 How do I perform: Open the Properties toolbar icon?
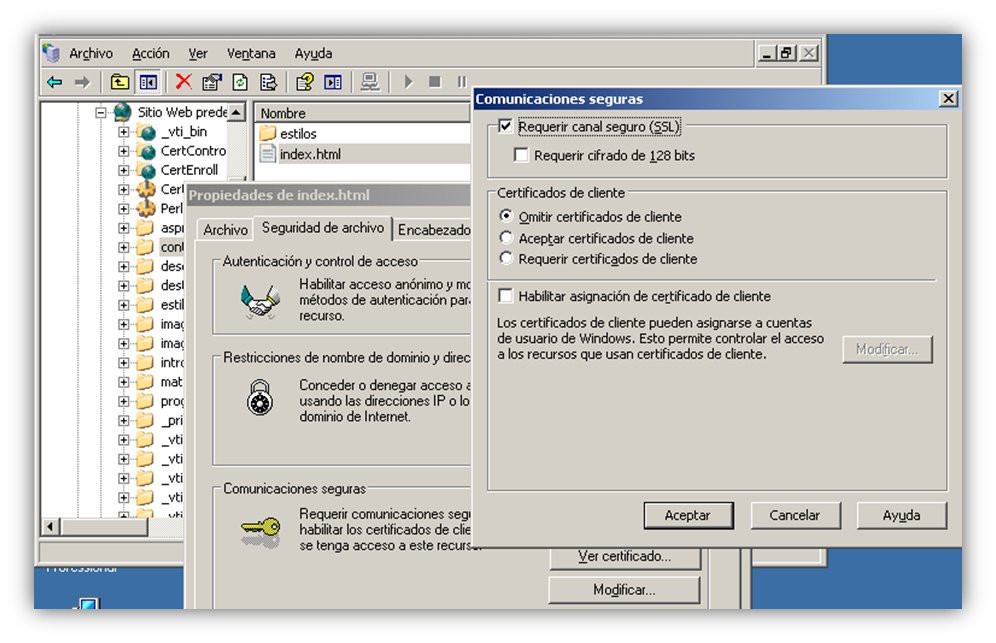(212, 82)
